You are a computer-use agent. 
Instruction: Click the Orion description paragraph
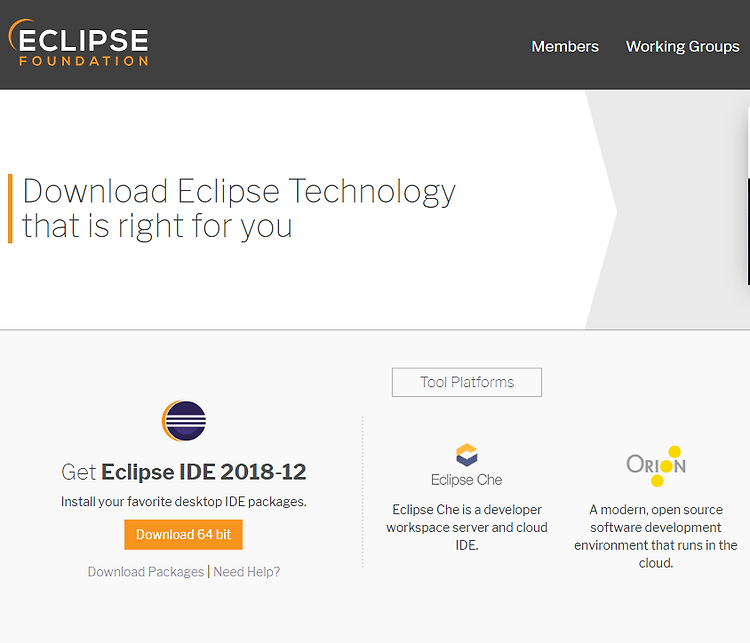[656, 536]
